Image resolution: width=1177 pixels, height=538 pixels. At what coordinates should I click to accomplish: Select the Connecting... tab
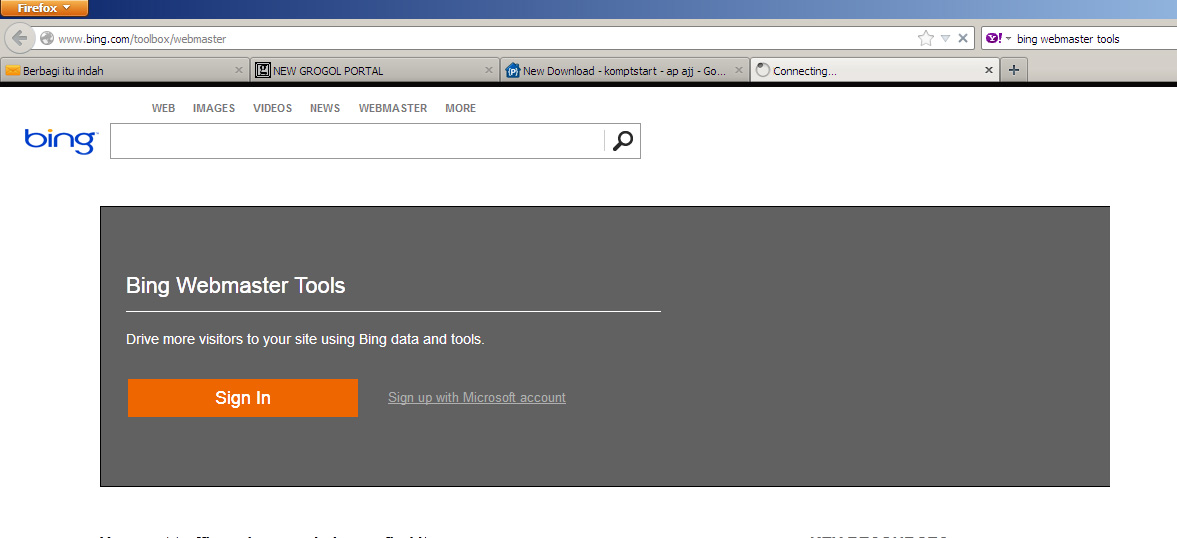pos(874,71)
